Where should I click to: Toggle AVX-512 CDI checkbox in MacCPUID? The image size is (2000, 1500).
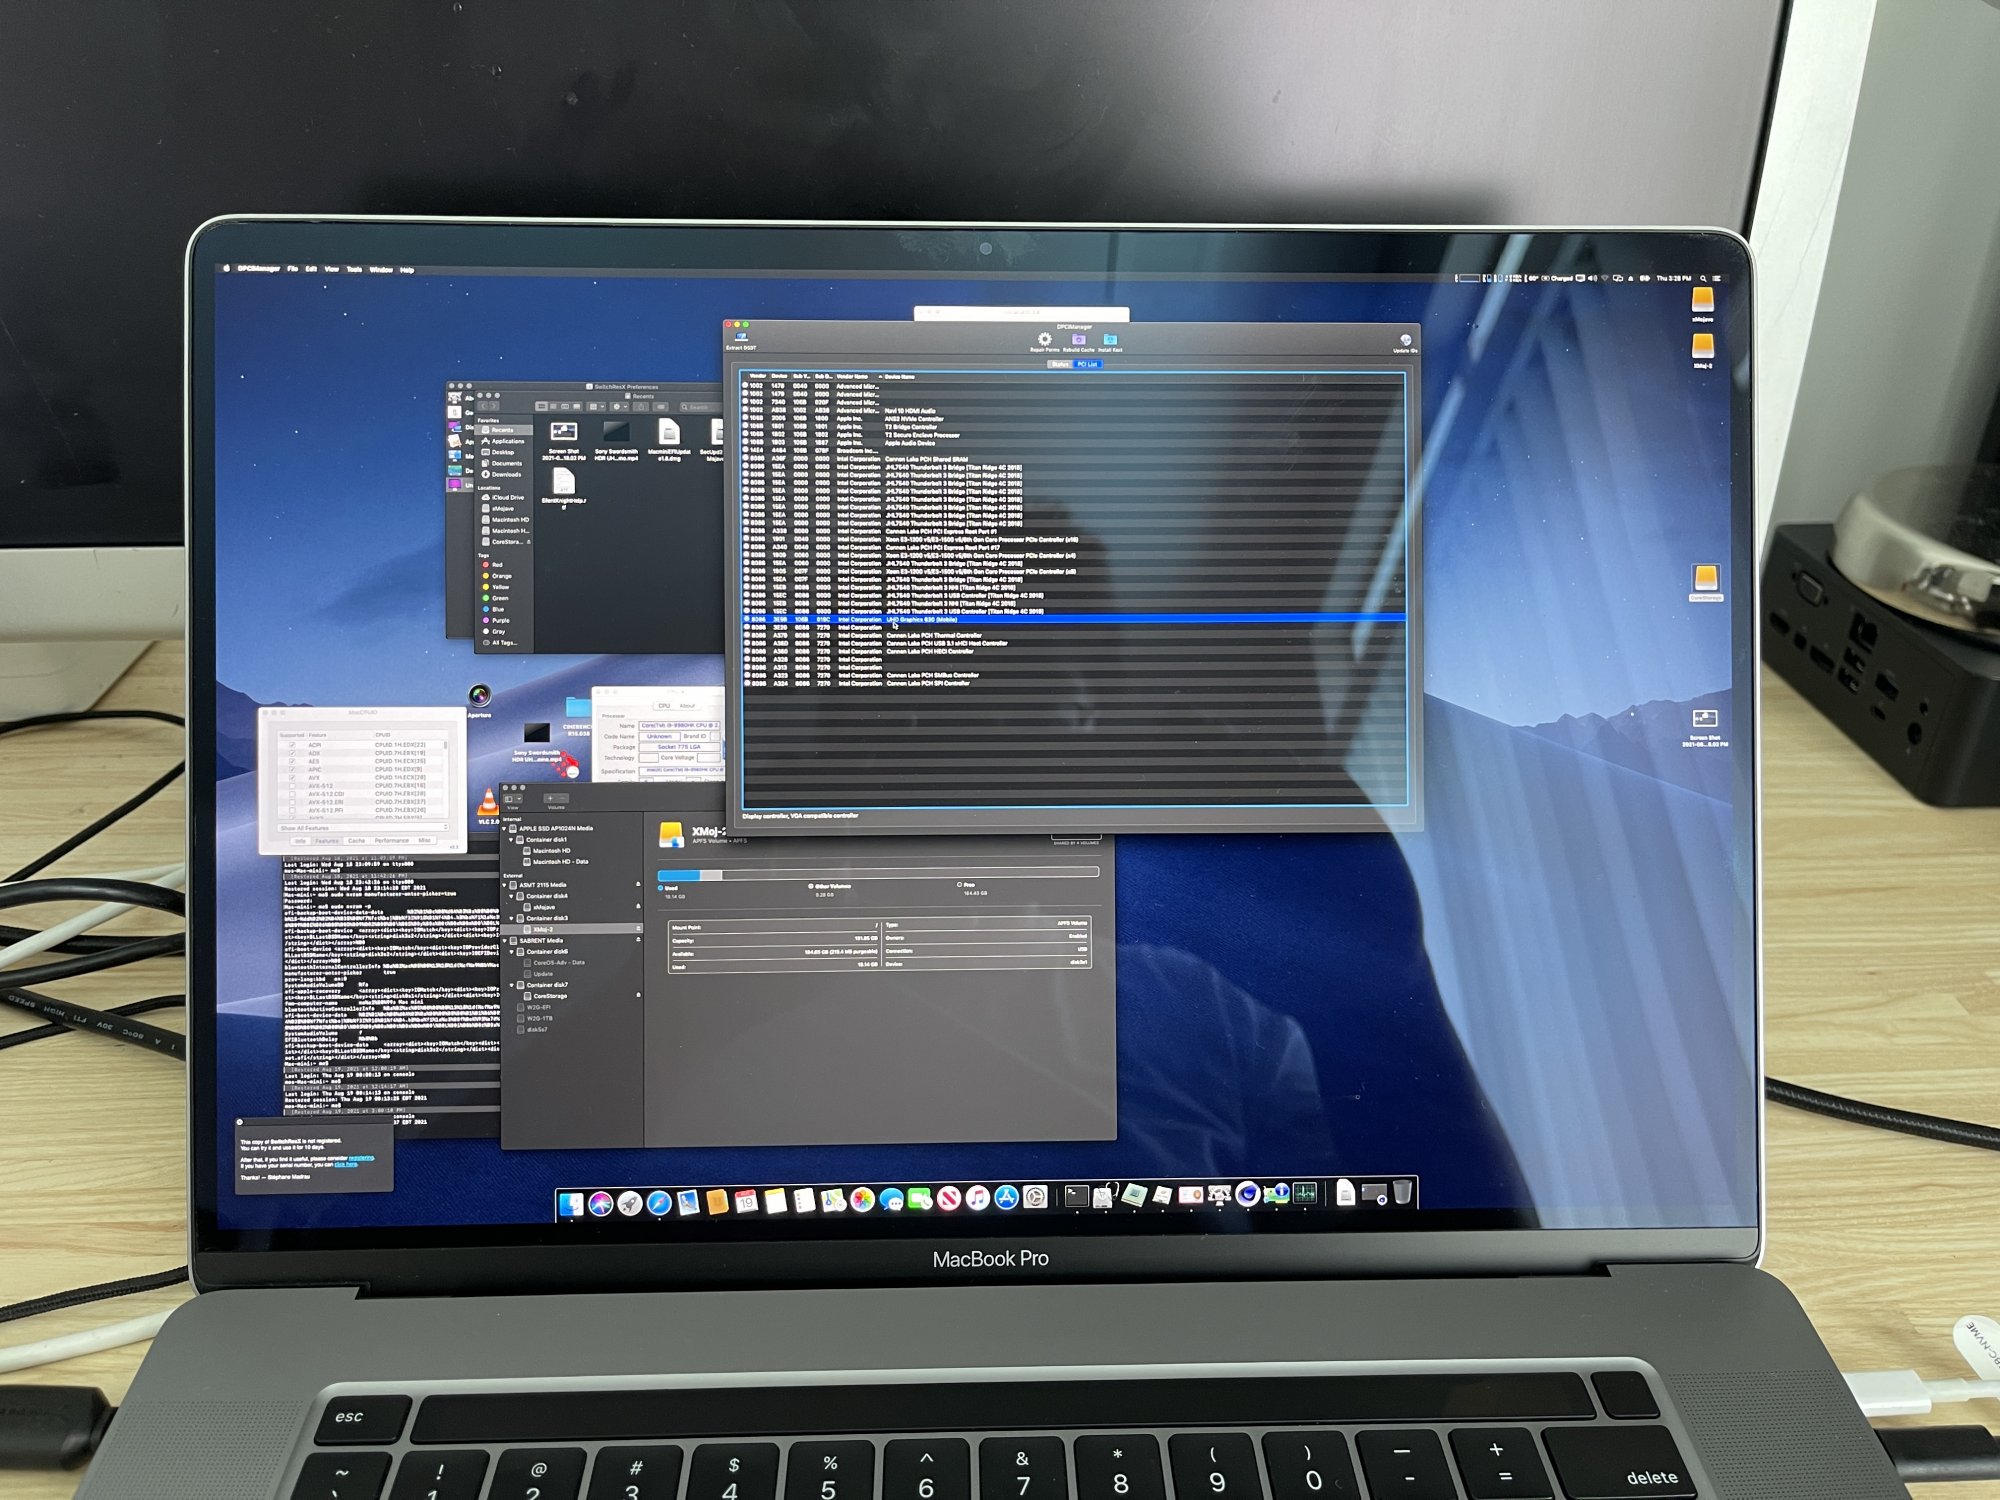click(292, 794)
